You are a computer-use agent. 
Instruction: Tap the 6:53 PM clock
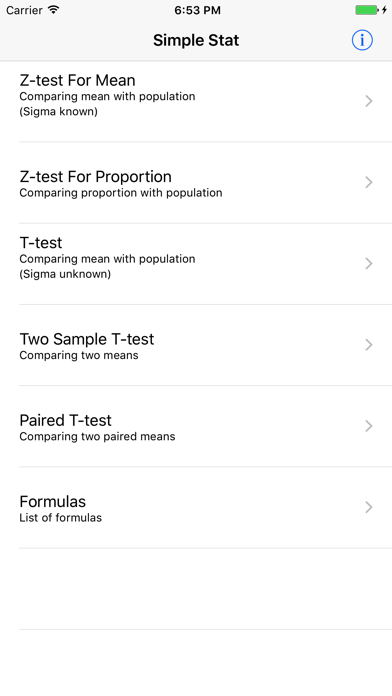197,10
